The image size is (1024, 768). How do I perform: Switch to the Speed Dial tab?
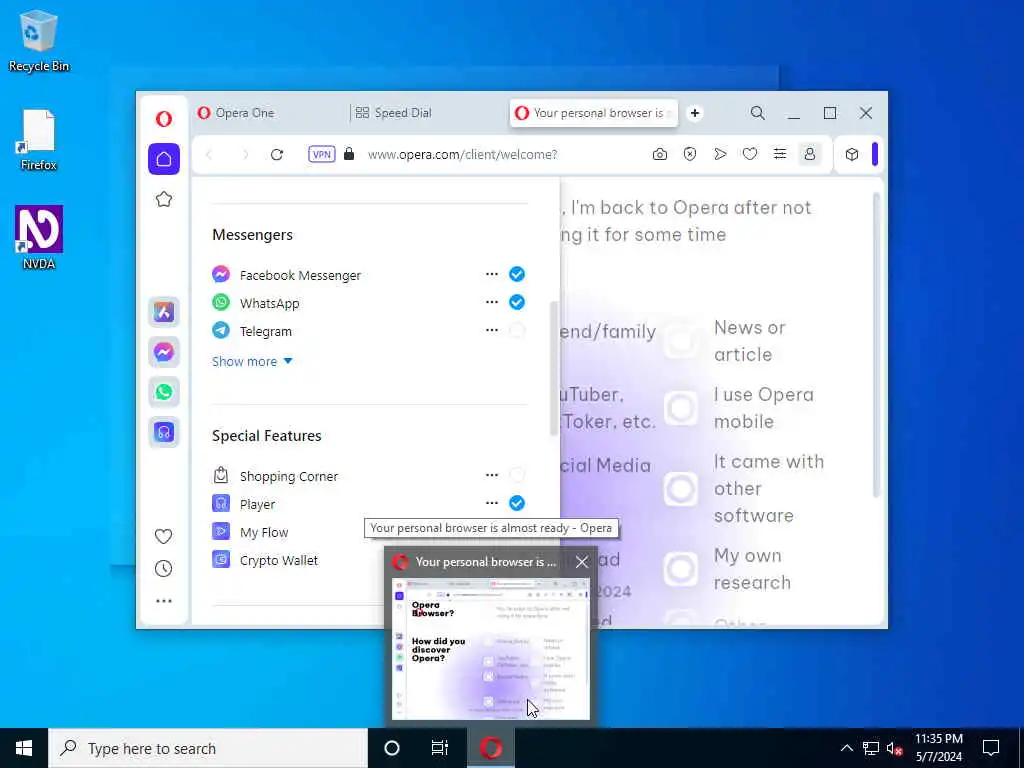(427, 113)
